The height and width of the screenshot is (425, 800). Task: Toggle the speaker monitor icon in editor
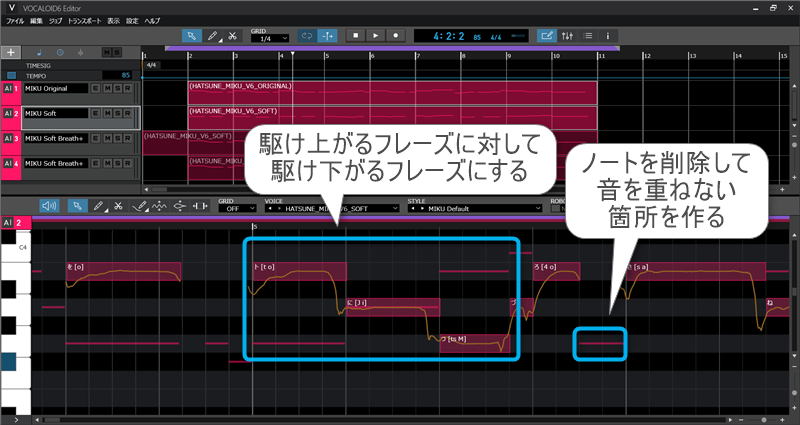click(x=49, y=206)
